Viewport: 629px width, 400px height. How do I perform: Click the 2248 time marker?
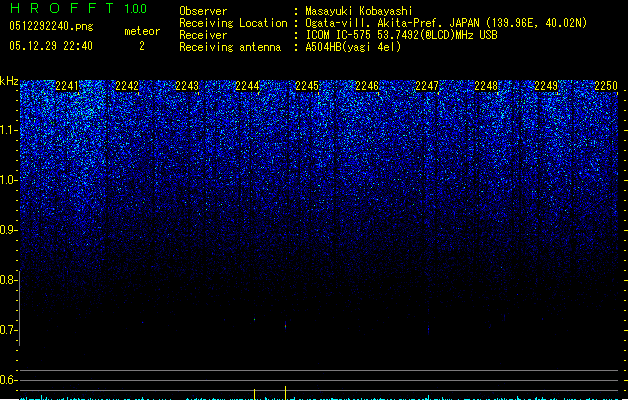click(x=486, y=86)
